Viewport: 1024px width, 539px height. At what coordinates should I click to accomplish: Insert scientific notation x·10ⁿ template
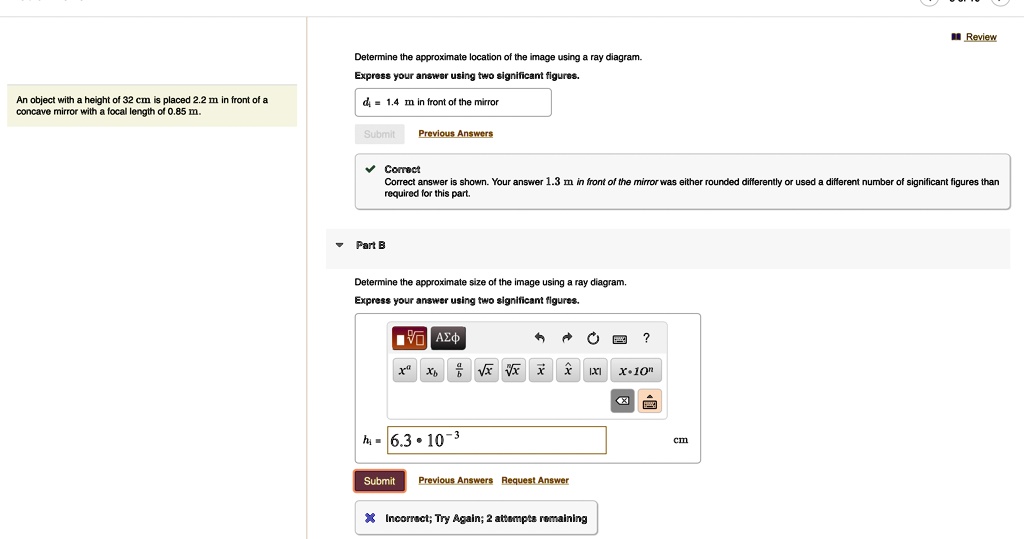coord(636,371)
